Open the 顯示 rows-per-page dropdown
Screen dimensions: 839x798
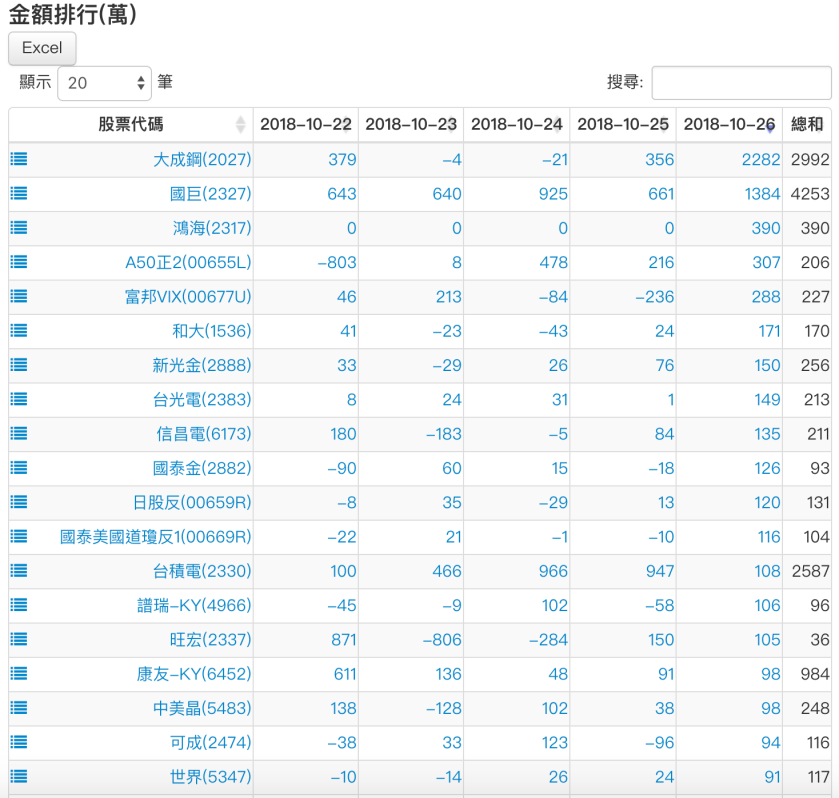tap(104, 83)
